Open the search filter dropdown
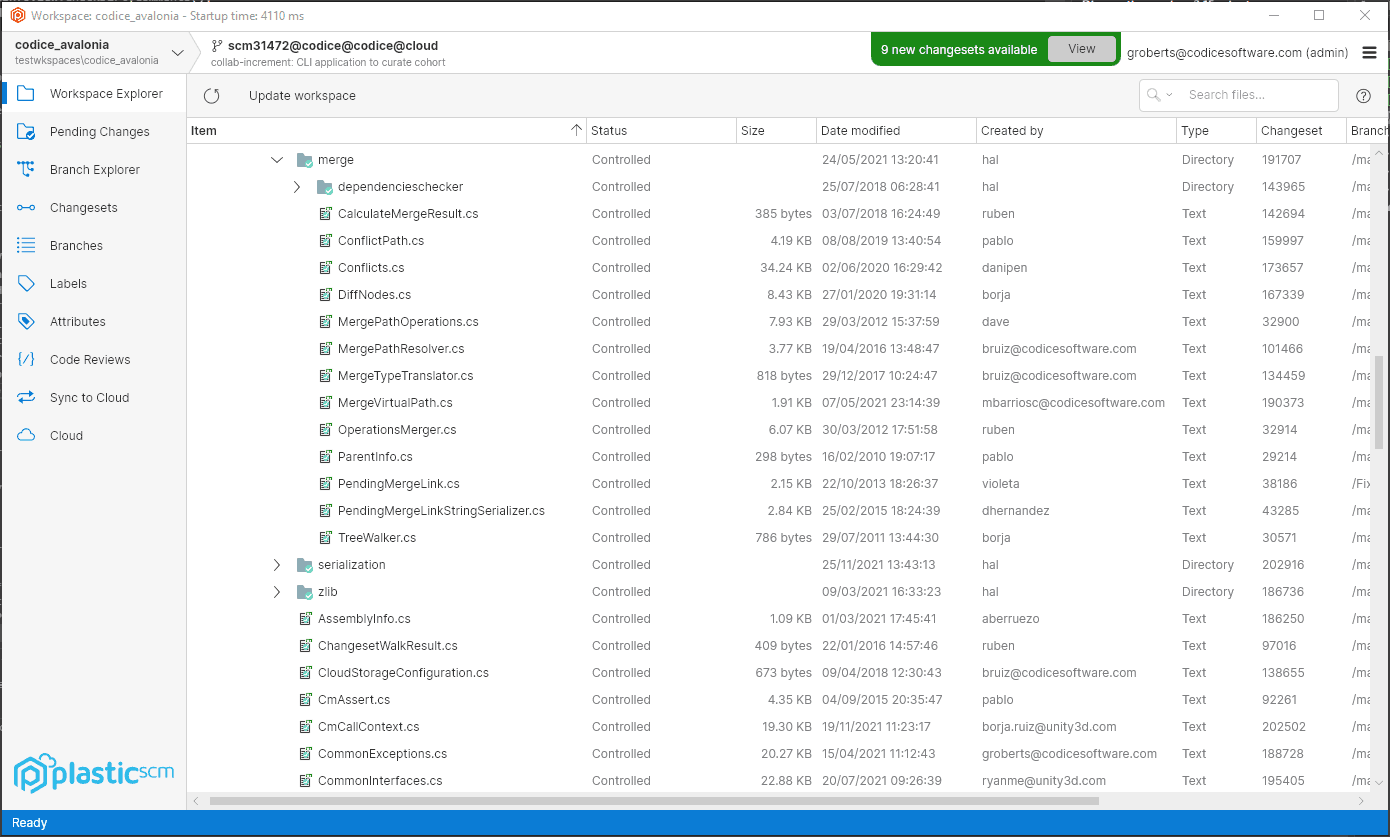 point(1168,95)
